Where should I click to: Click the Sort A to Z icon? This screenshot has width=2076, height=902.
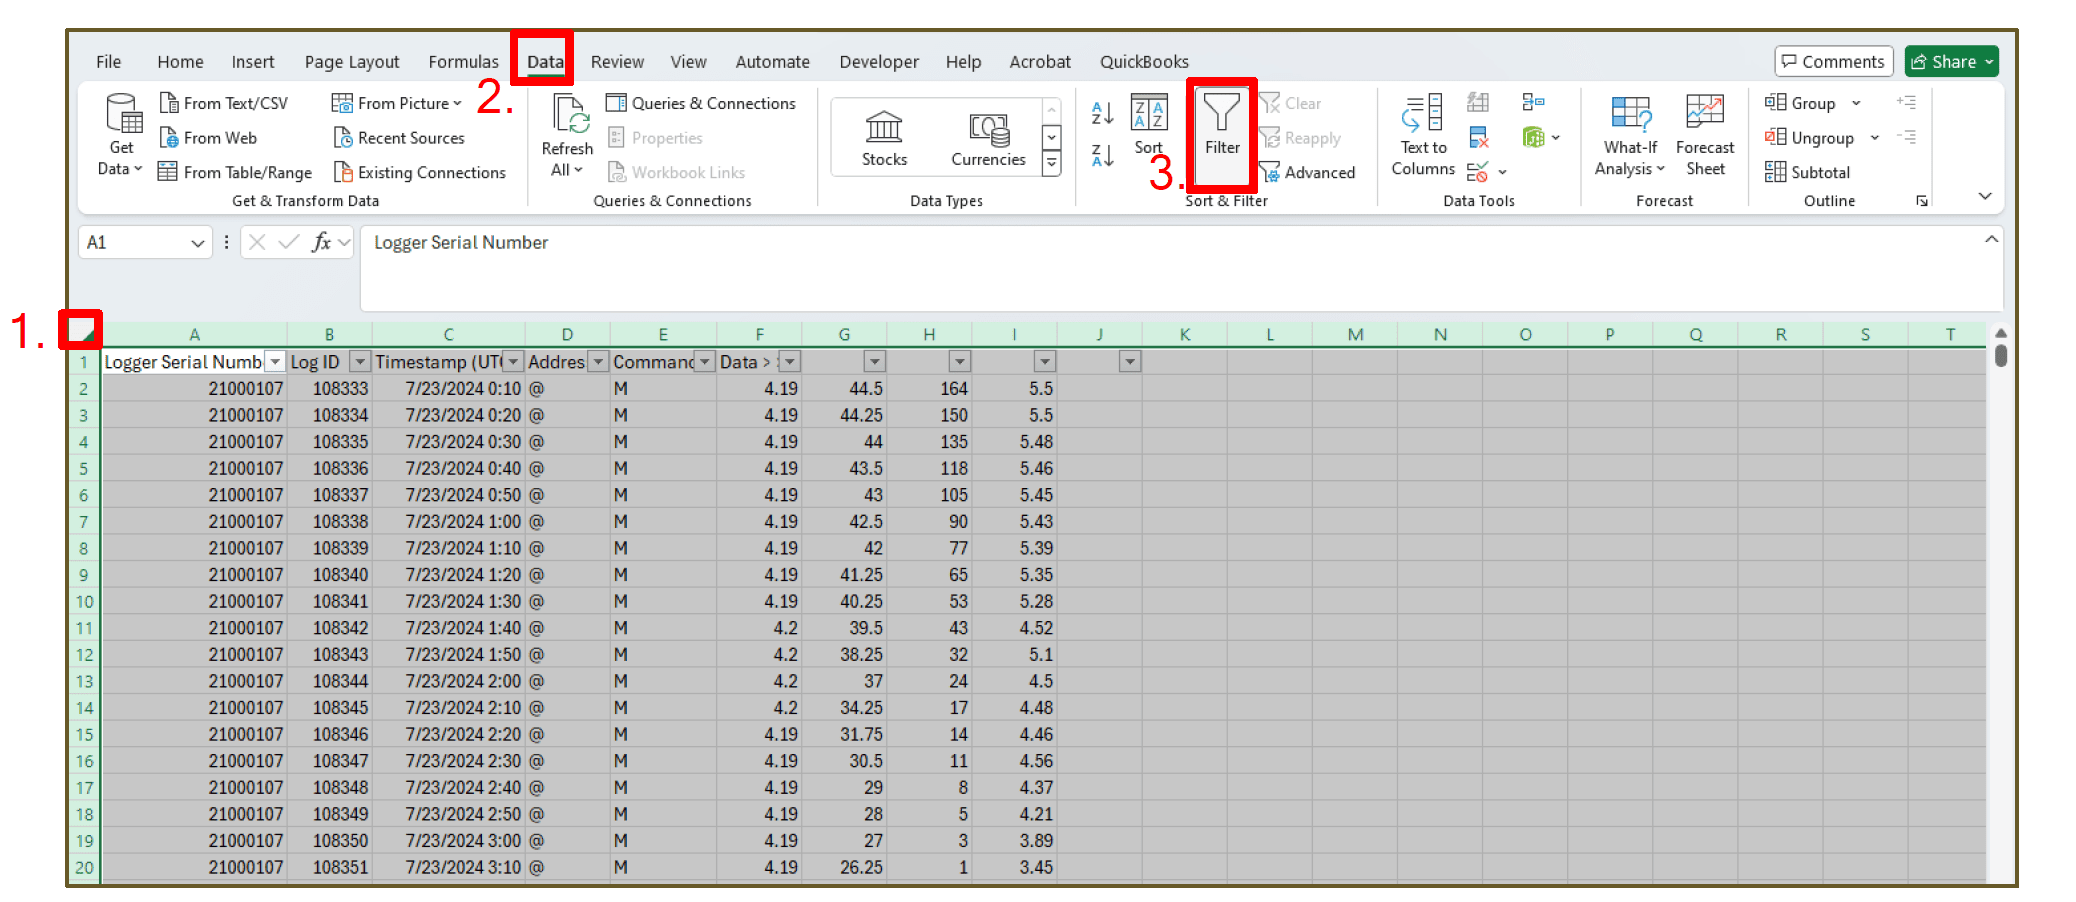(x=1102, y=113)
